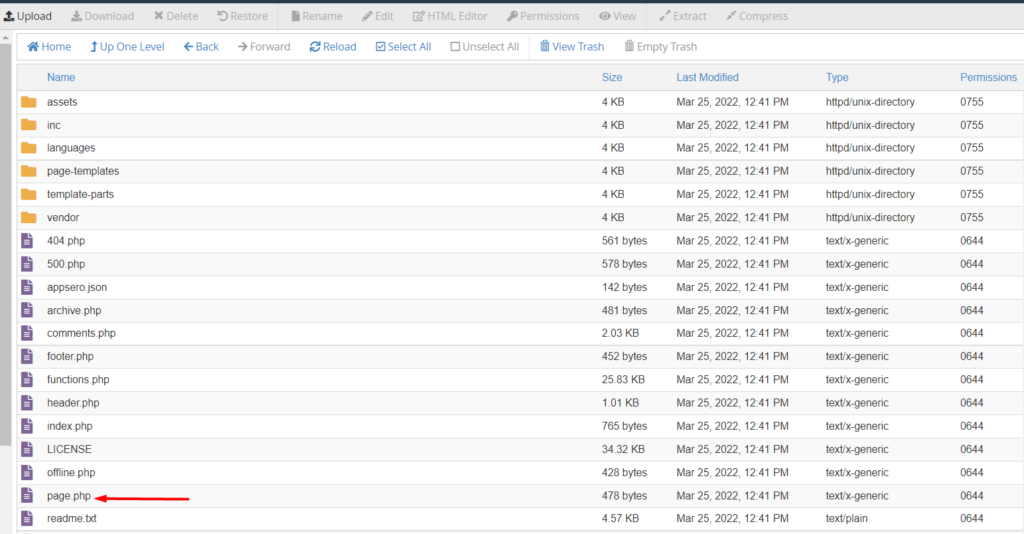Open the HTML Editor
Viewport: 1024px width, 534px height.
pos(450,16)
